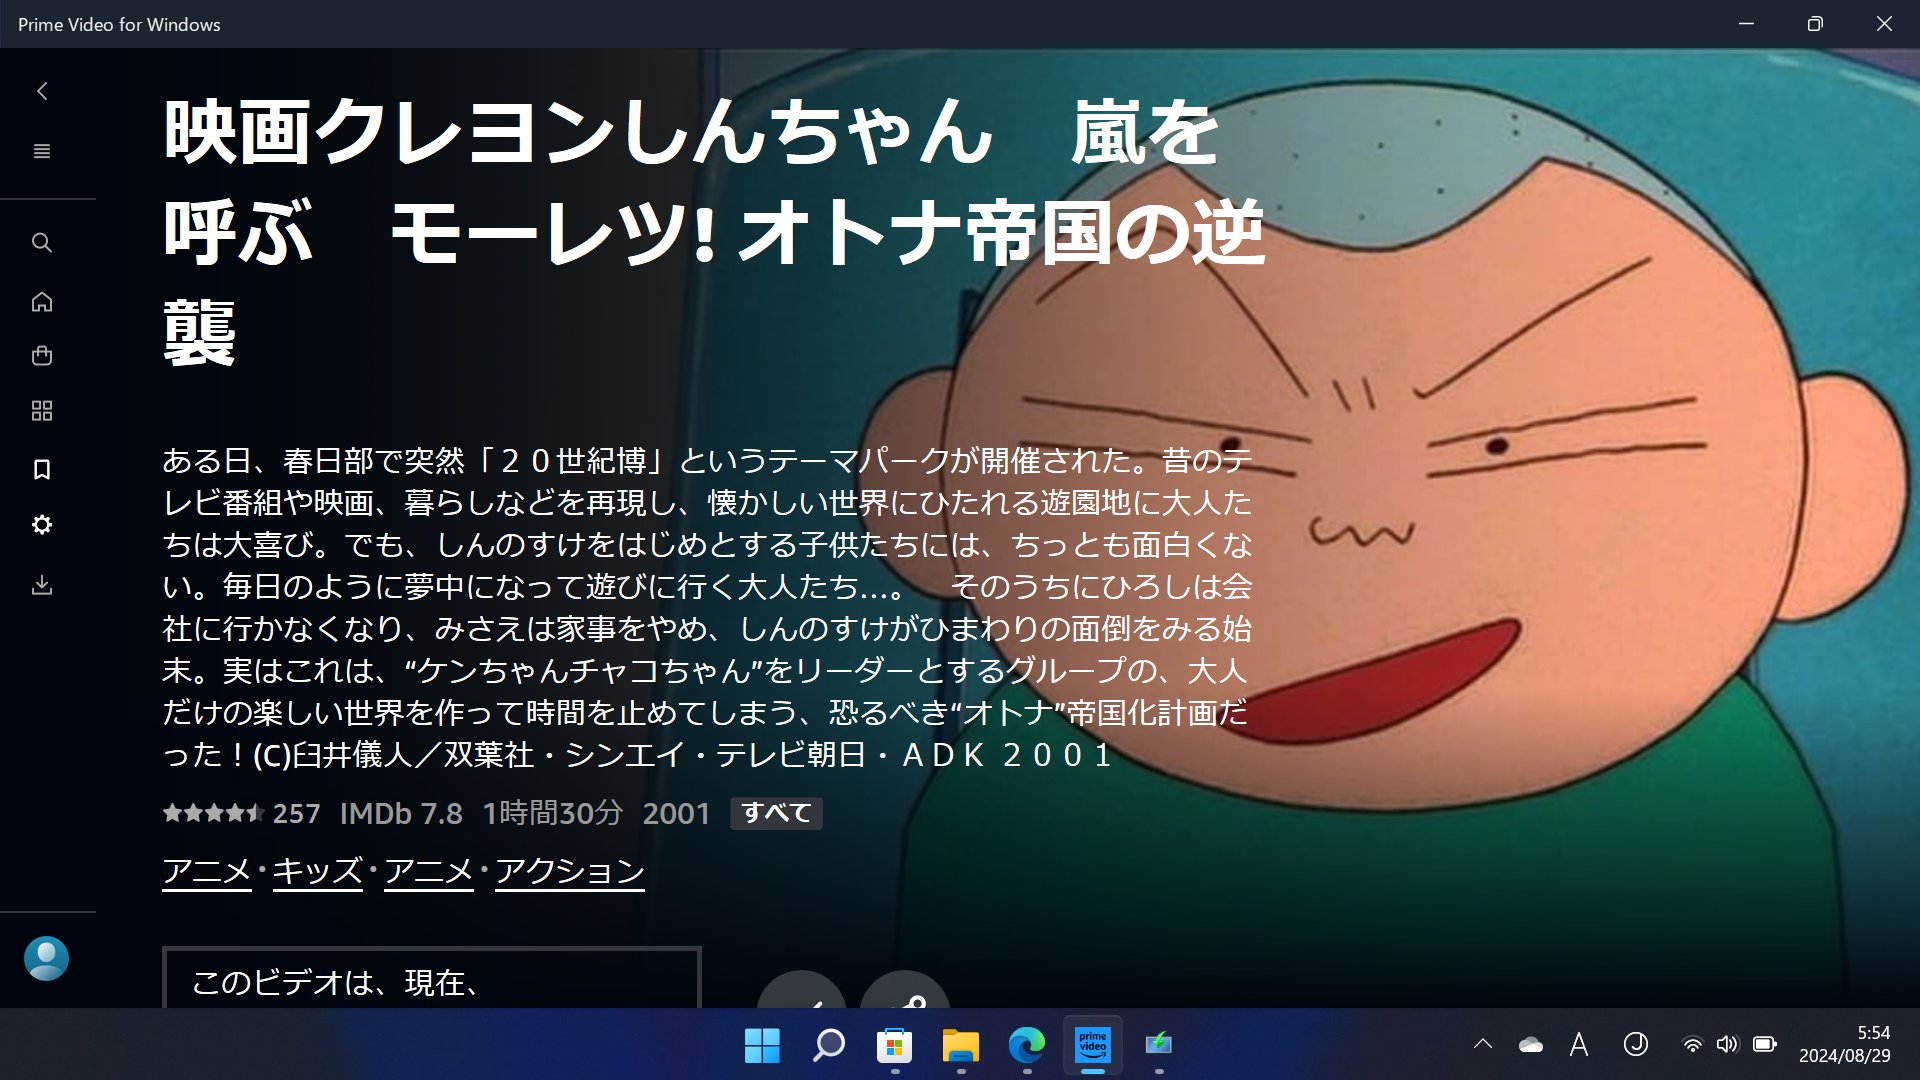Show hidden icons tray chevron
This screenshot has height=1080, width=1920.
(1483, 1044)
